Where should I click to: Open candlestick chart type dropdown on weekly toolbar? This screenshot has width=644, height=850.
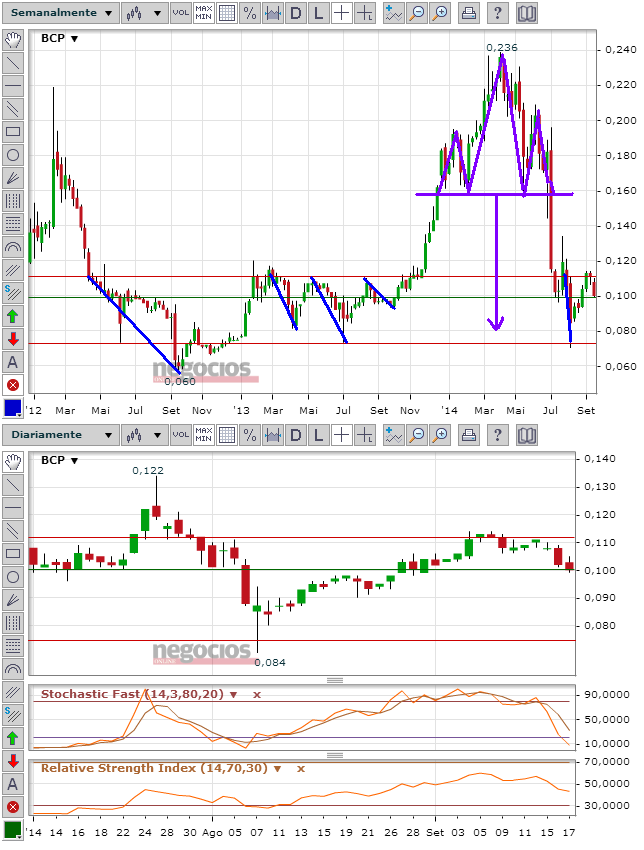click(x=144, y=13)
